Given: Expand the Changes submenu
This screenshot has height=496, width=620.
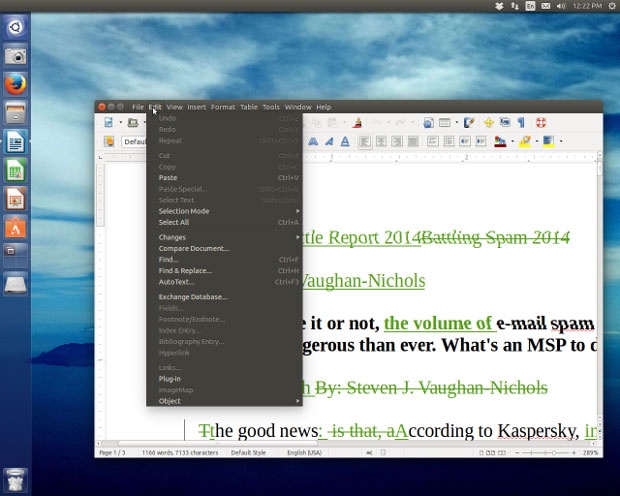Looking at the screenshot, I should tap(224, 237).
